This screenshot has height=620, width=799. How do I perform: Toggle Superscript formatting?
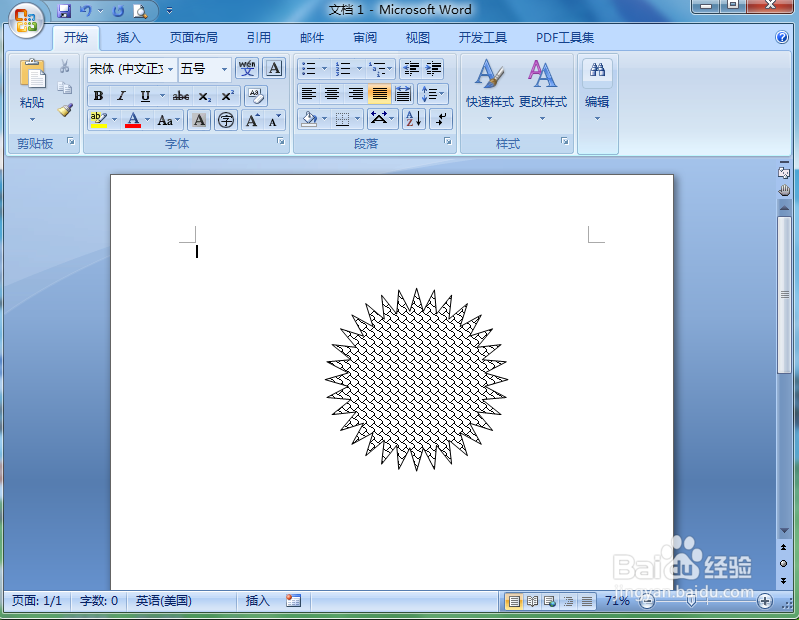point(227,95)
